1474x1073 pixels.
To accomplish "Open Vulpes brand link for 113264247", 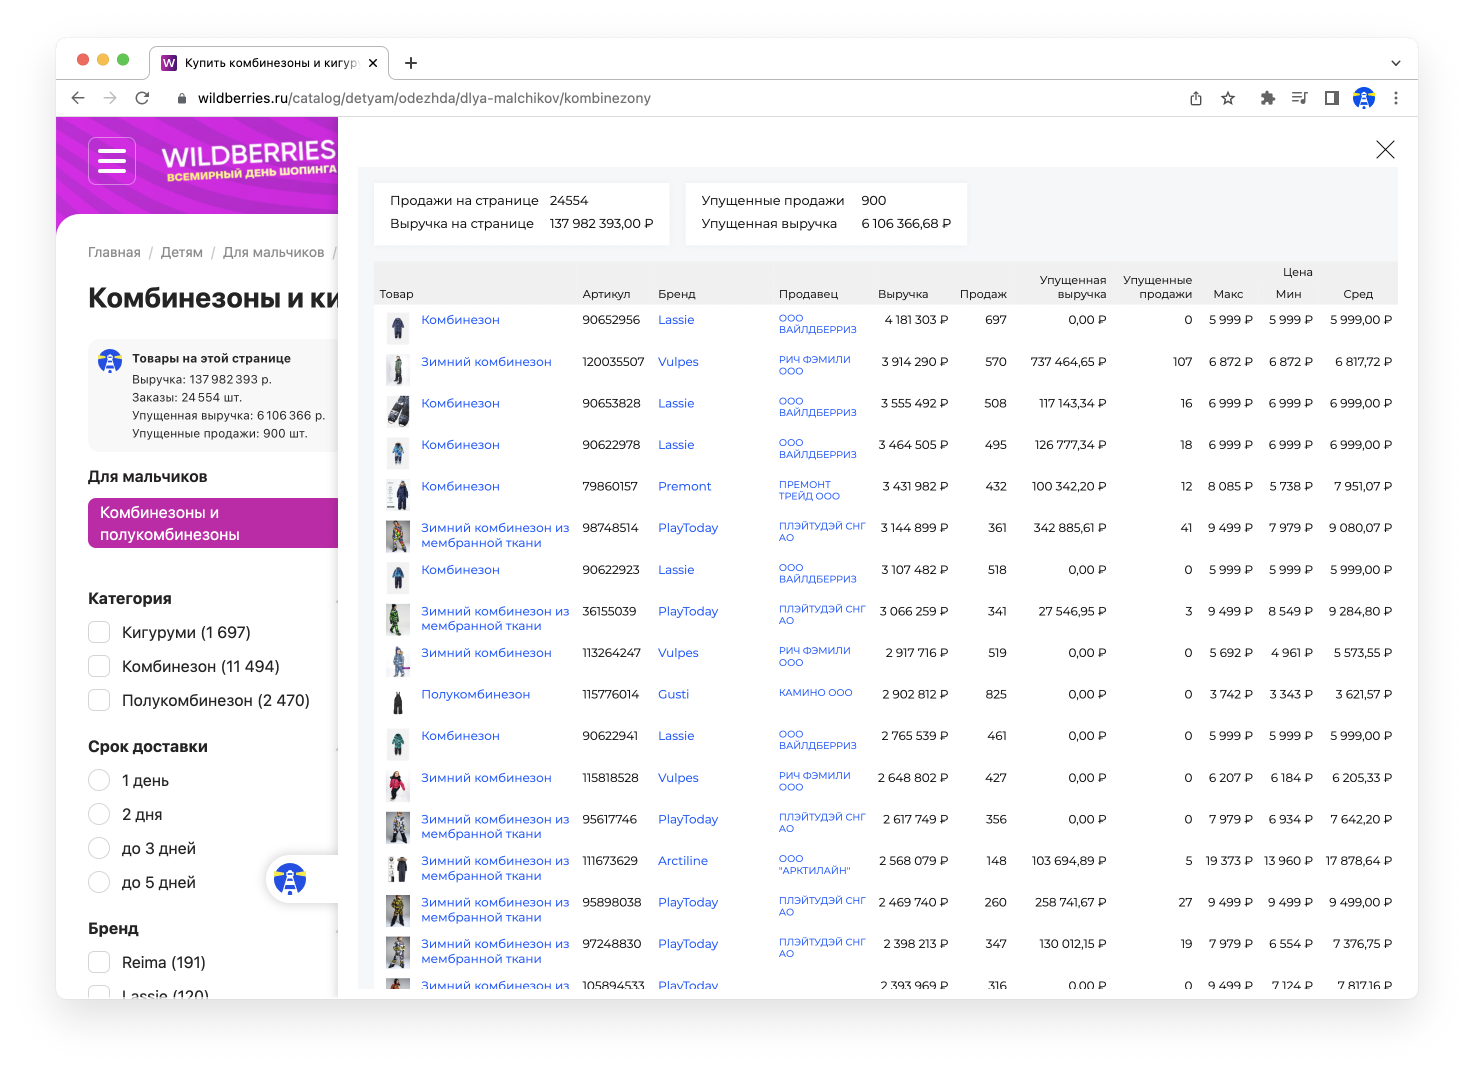I will [678, 653].
